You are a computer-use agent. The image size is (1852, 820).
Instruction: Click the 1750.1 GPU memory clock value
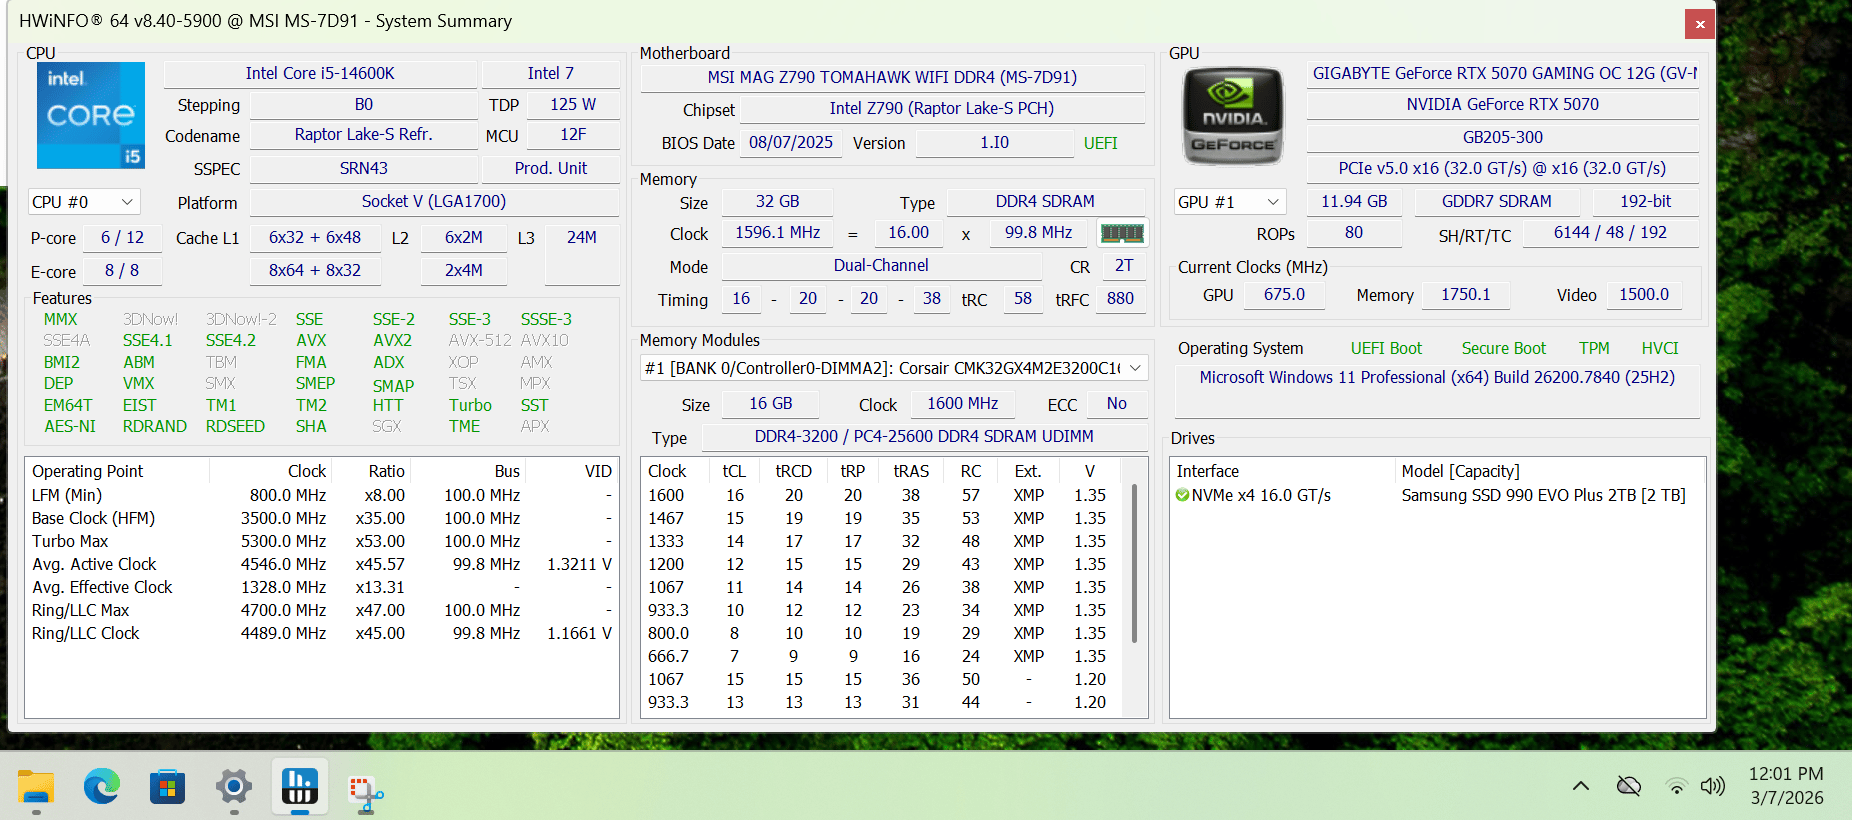click(x=1466, y=295)
